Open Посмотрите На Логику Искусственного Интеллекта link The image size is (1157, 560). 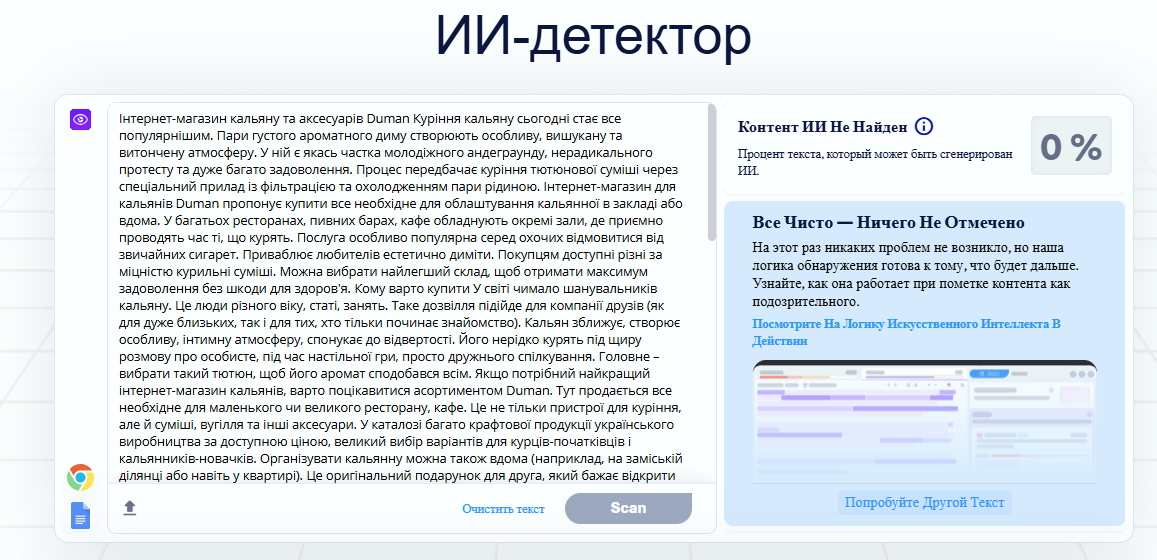click(906, 333)
